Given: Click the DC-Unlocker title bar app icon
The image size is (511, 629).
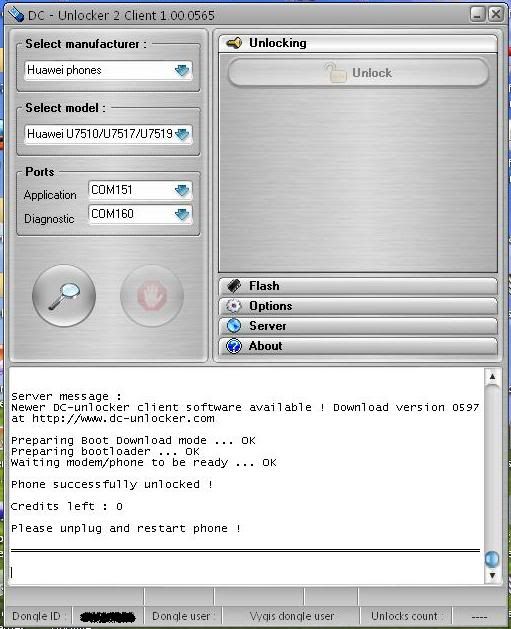Looking at the screenshot, I should [16, 15].
